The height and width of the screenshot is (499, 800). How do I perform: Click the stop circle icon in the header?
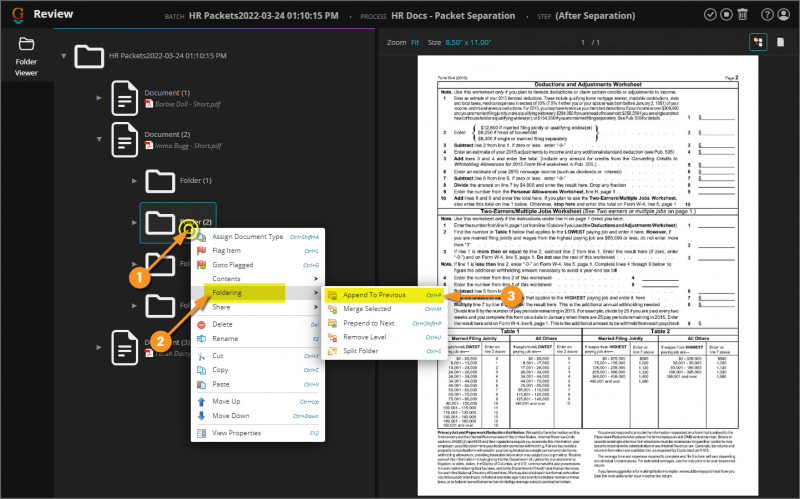point(726,14)
